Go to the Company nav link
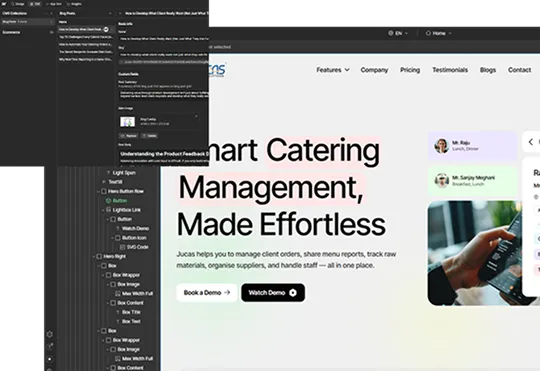The width and height of the screenshot is (540, 371). (x=374, y=70)
